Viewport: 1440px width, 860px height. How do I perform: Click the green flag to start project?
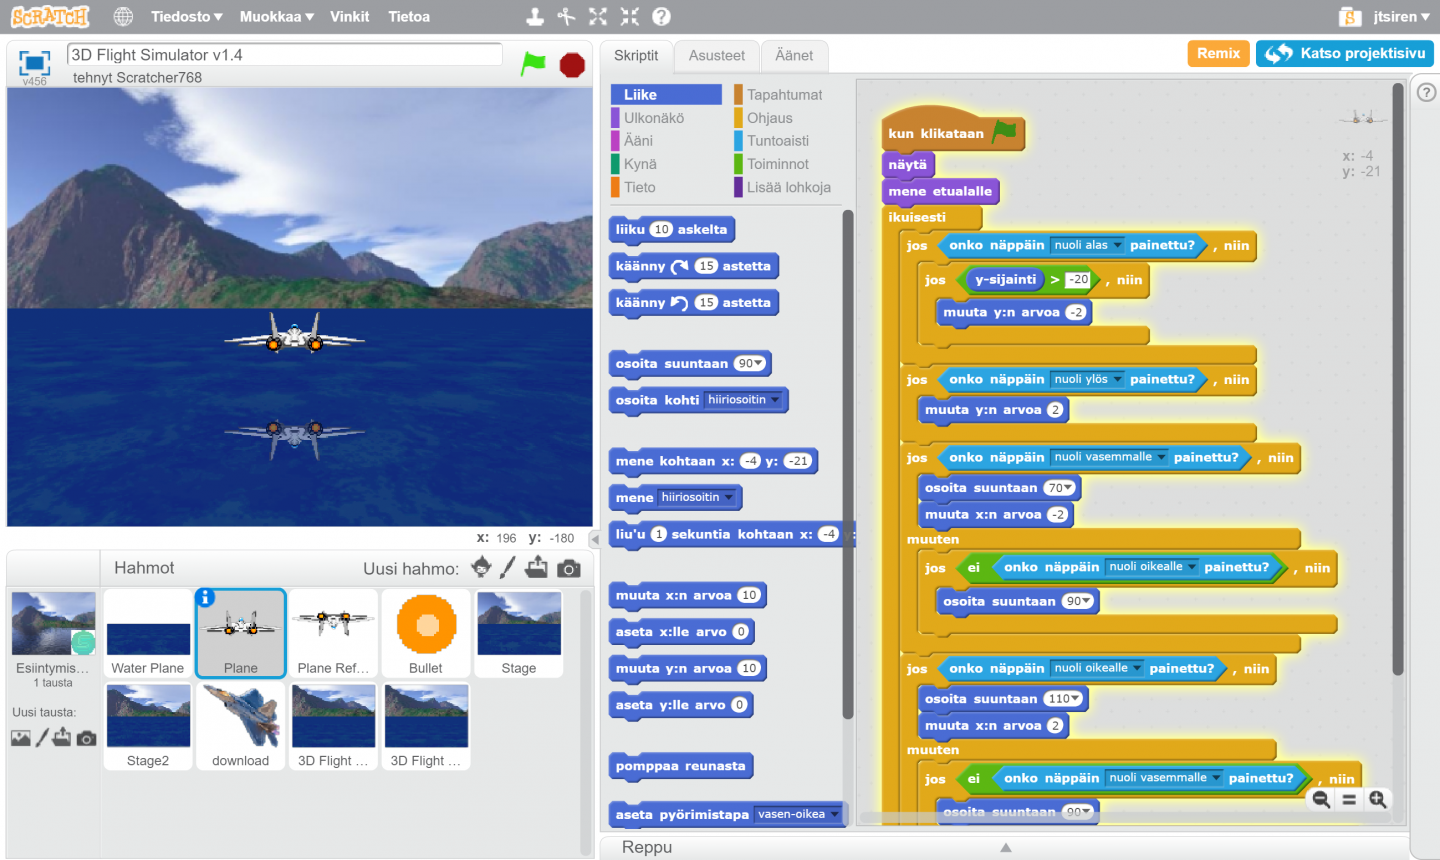(x=534, y=64)
